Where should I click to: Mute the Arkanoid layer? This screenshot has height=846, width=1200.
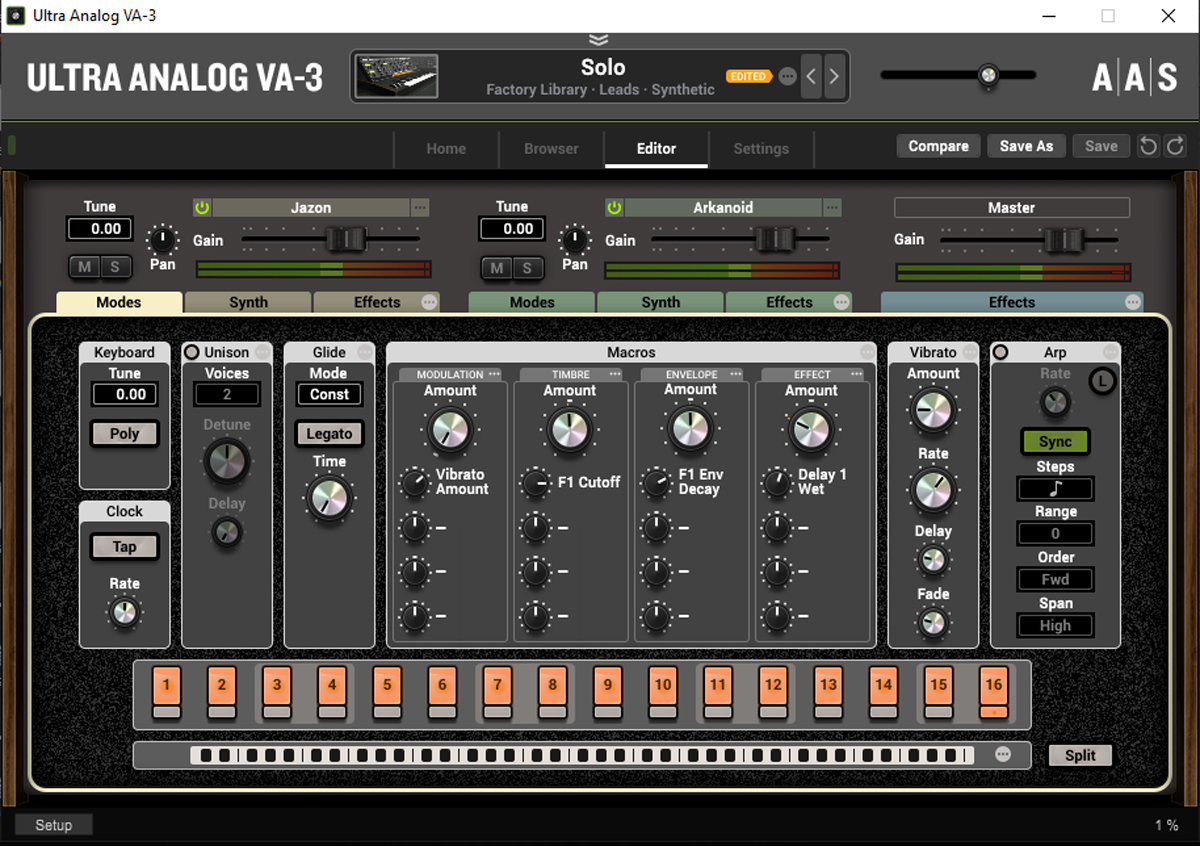pyautogui.click(x=497, y=267)
